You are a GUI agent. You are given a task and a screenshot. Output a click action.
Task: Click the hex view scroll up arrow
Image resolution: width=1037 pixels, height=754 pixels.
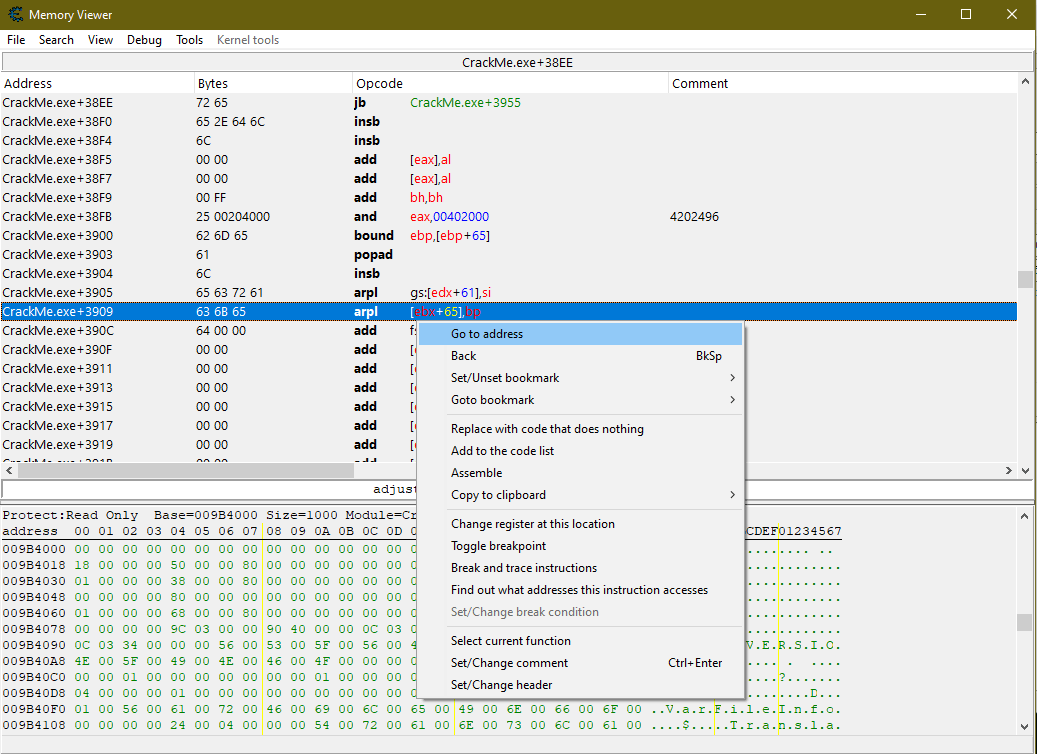1024,515
